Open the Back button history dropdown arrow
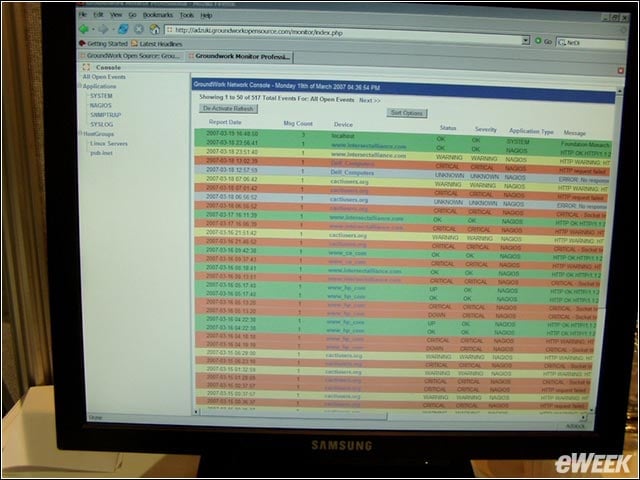The image size is (640, 480). pos(93,29)
